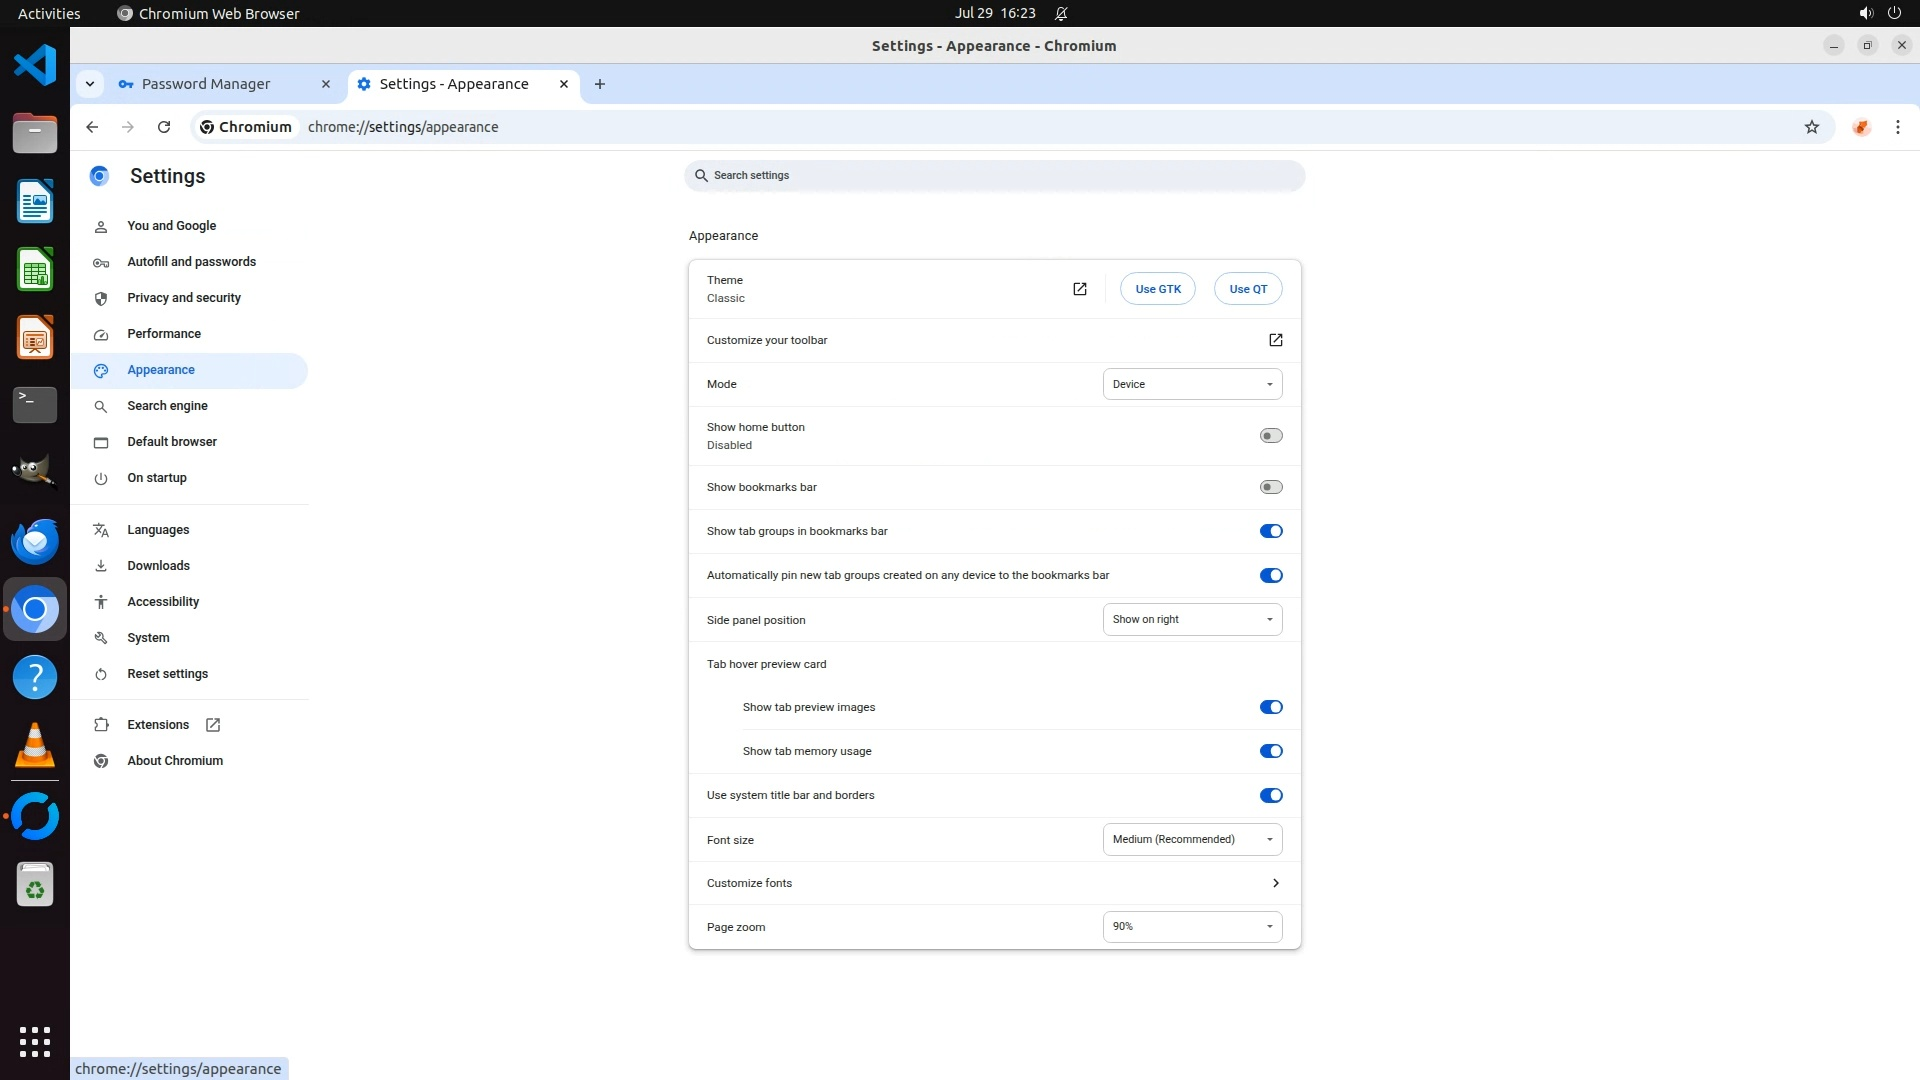Click the back navigation arrow
The image size is (1920, 1080).
tap(92, 127)
